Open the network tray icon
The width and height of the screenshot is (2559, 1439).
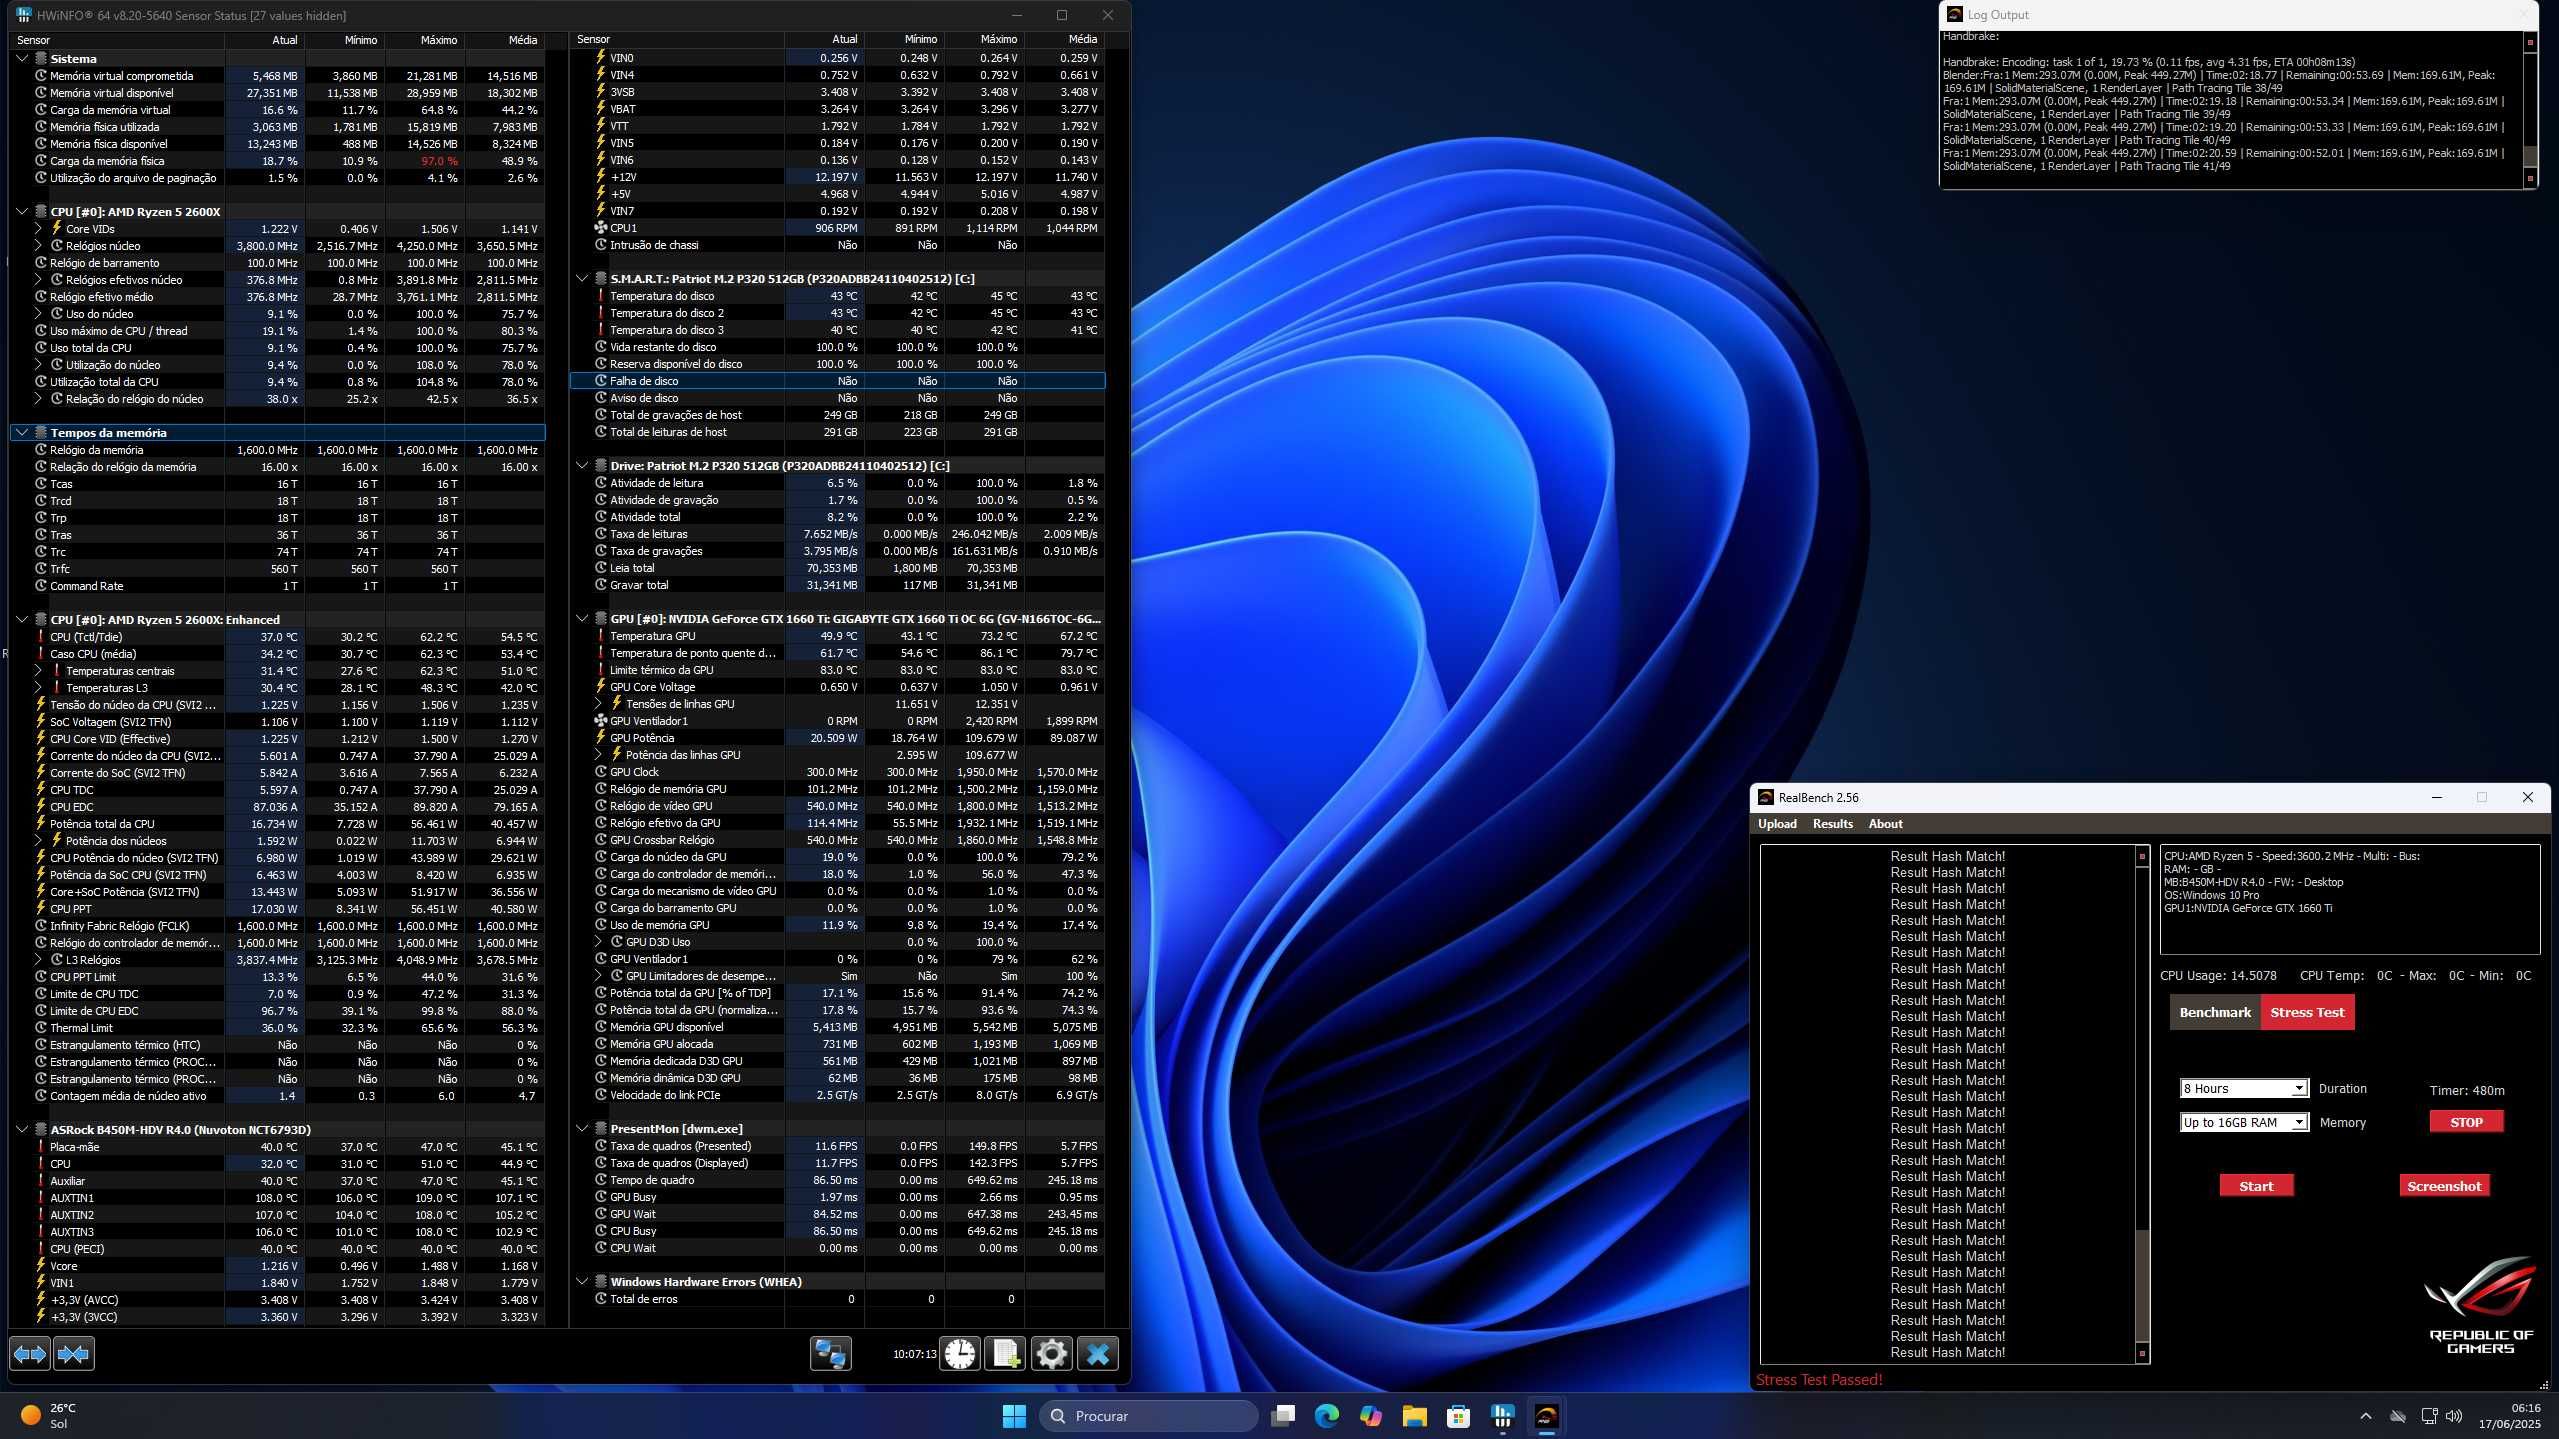pyautogui.click(x=2430, y=1416)
